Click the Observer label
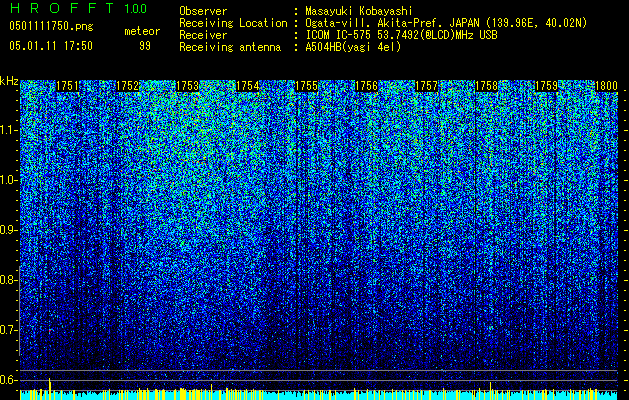The image size is (629, 400). coord(203,11)
